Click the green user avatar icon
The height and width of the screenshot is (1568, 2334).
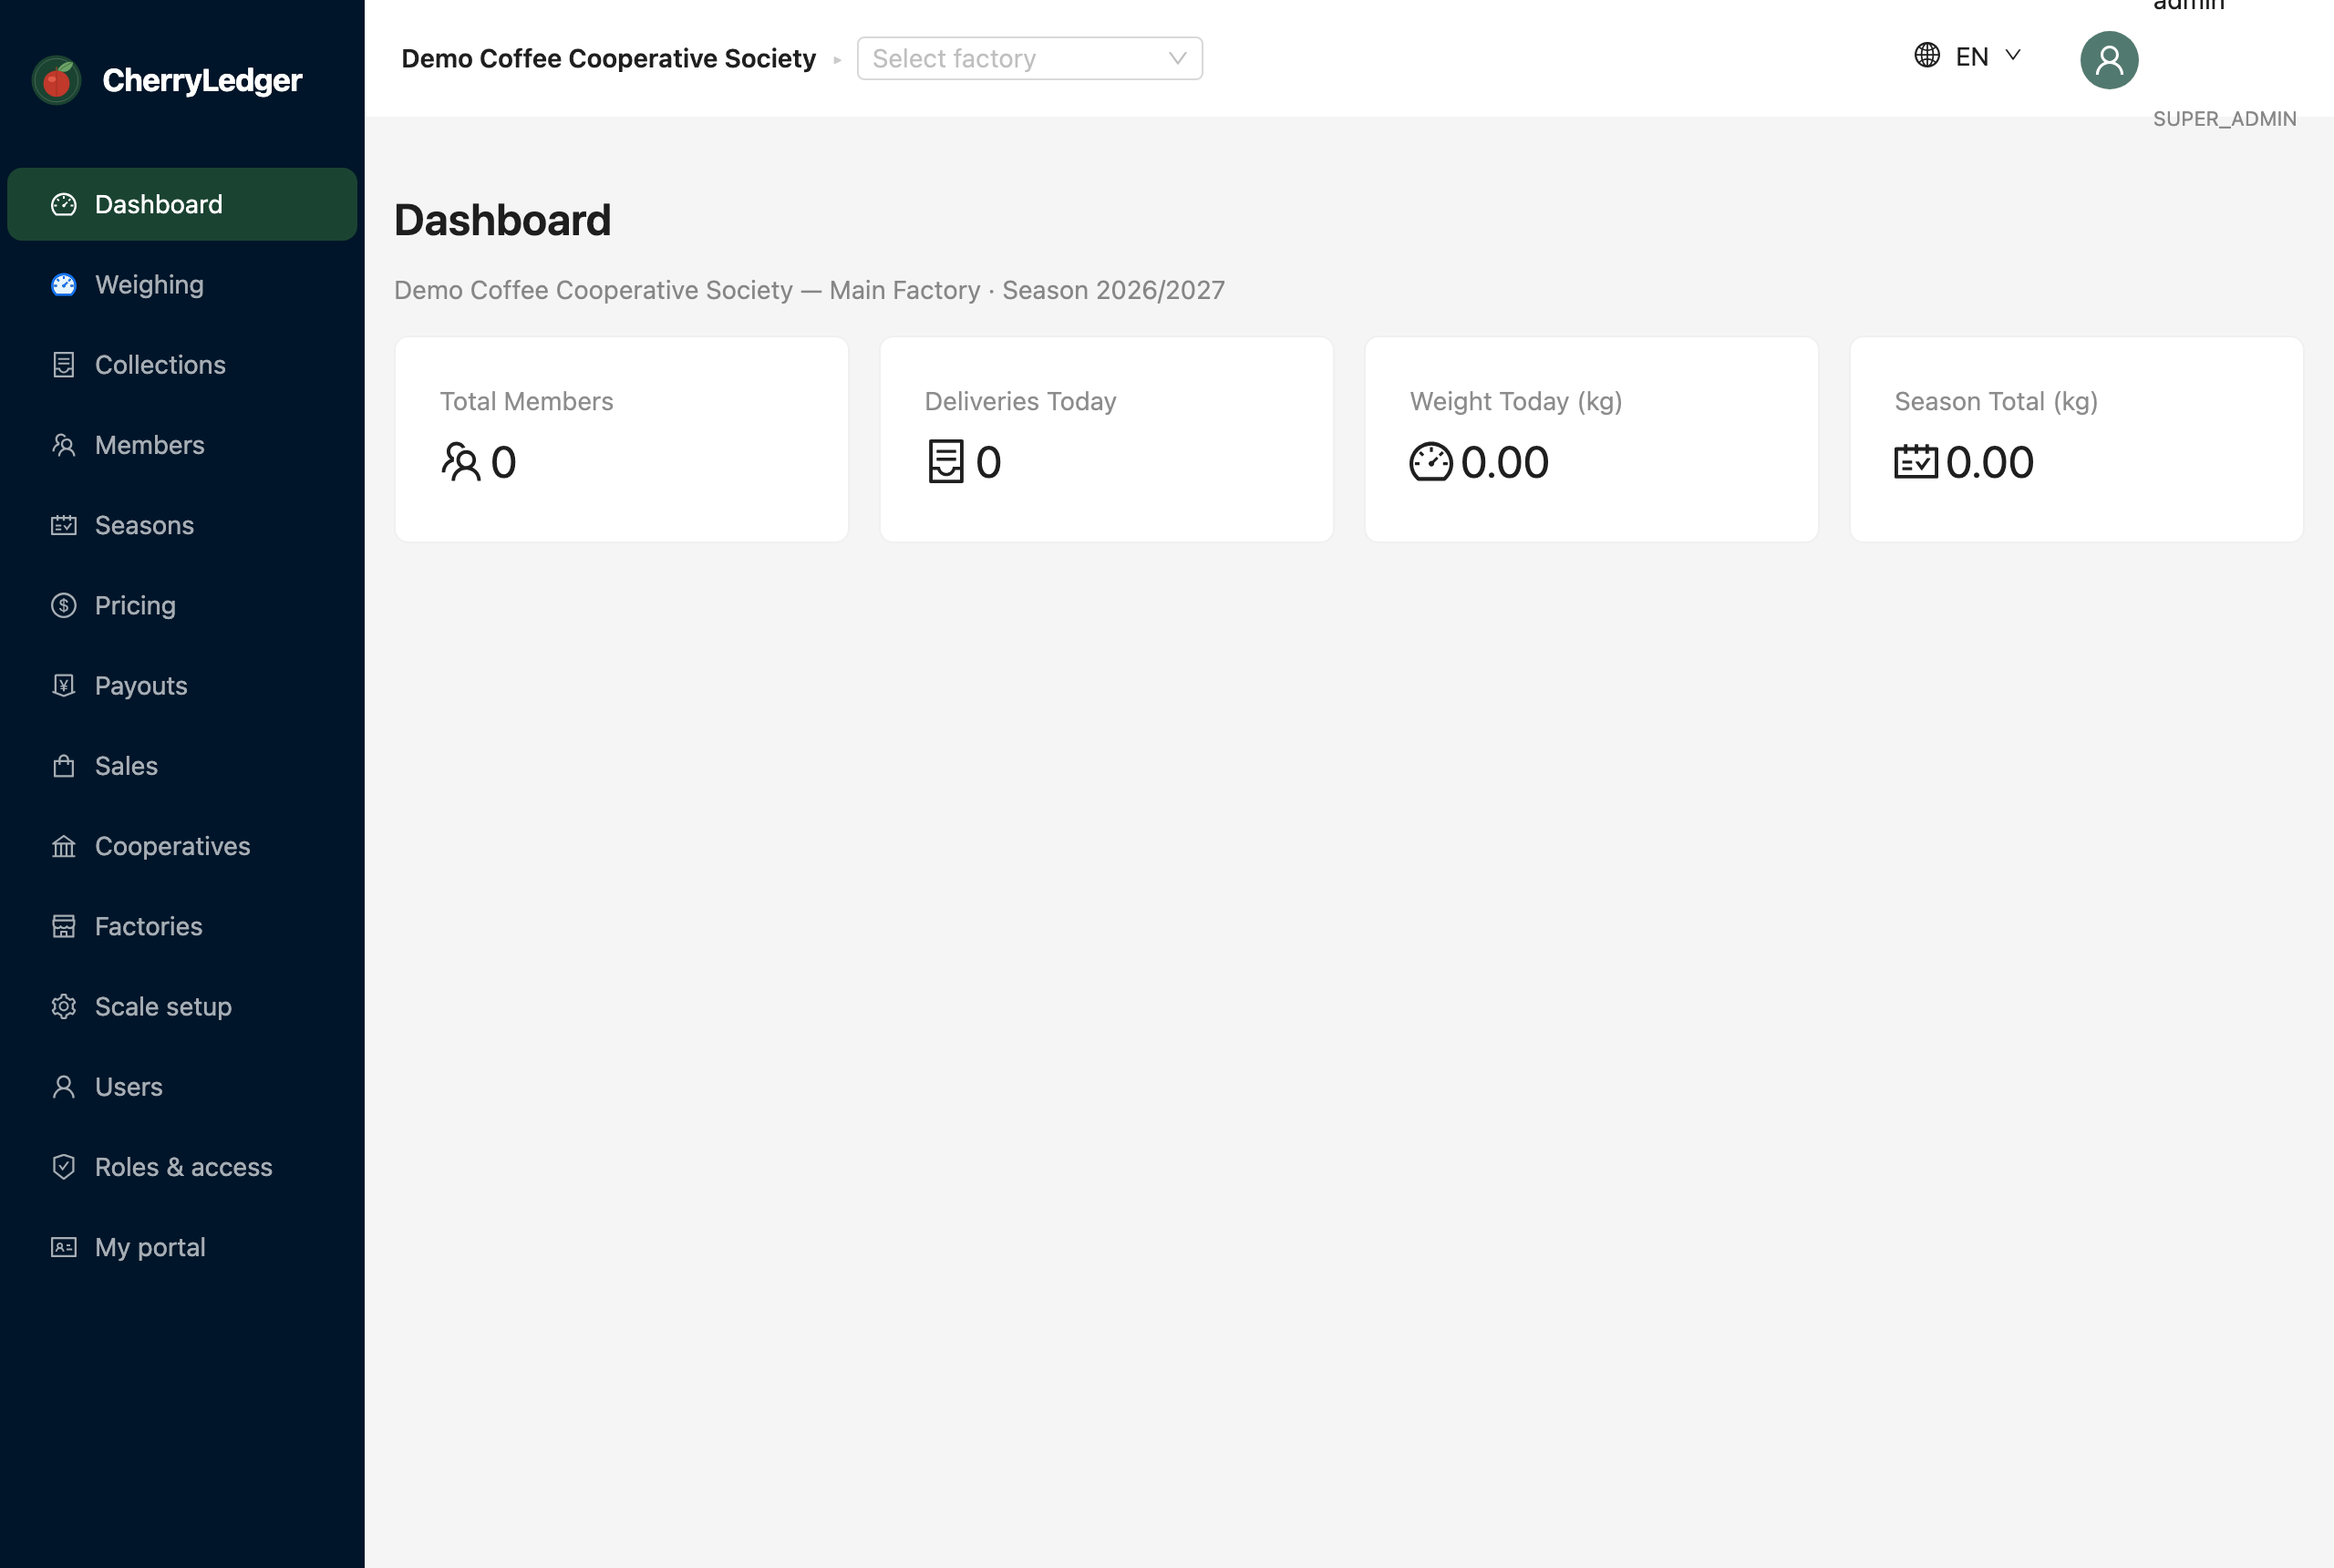point(2109,60)
